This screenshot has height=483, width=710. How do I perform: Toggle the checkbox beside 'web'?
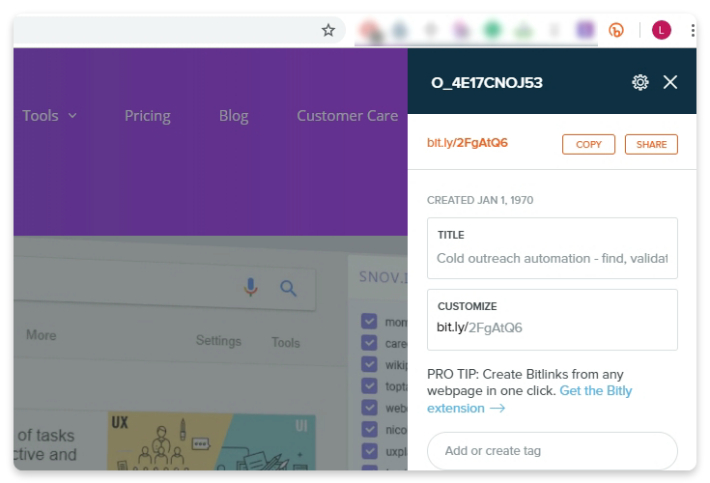click(x=369, y=407)
